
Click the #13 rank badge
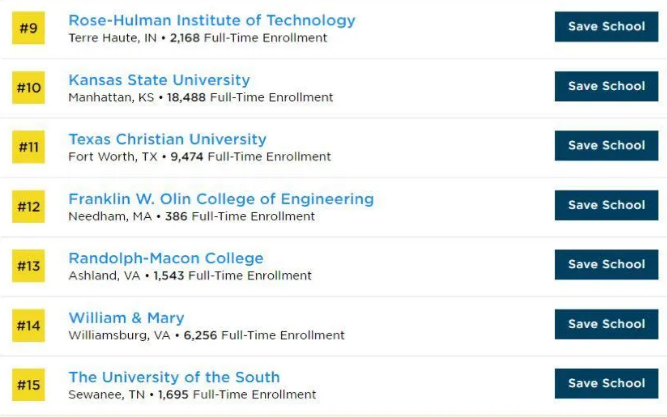(29, 266)
